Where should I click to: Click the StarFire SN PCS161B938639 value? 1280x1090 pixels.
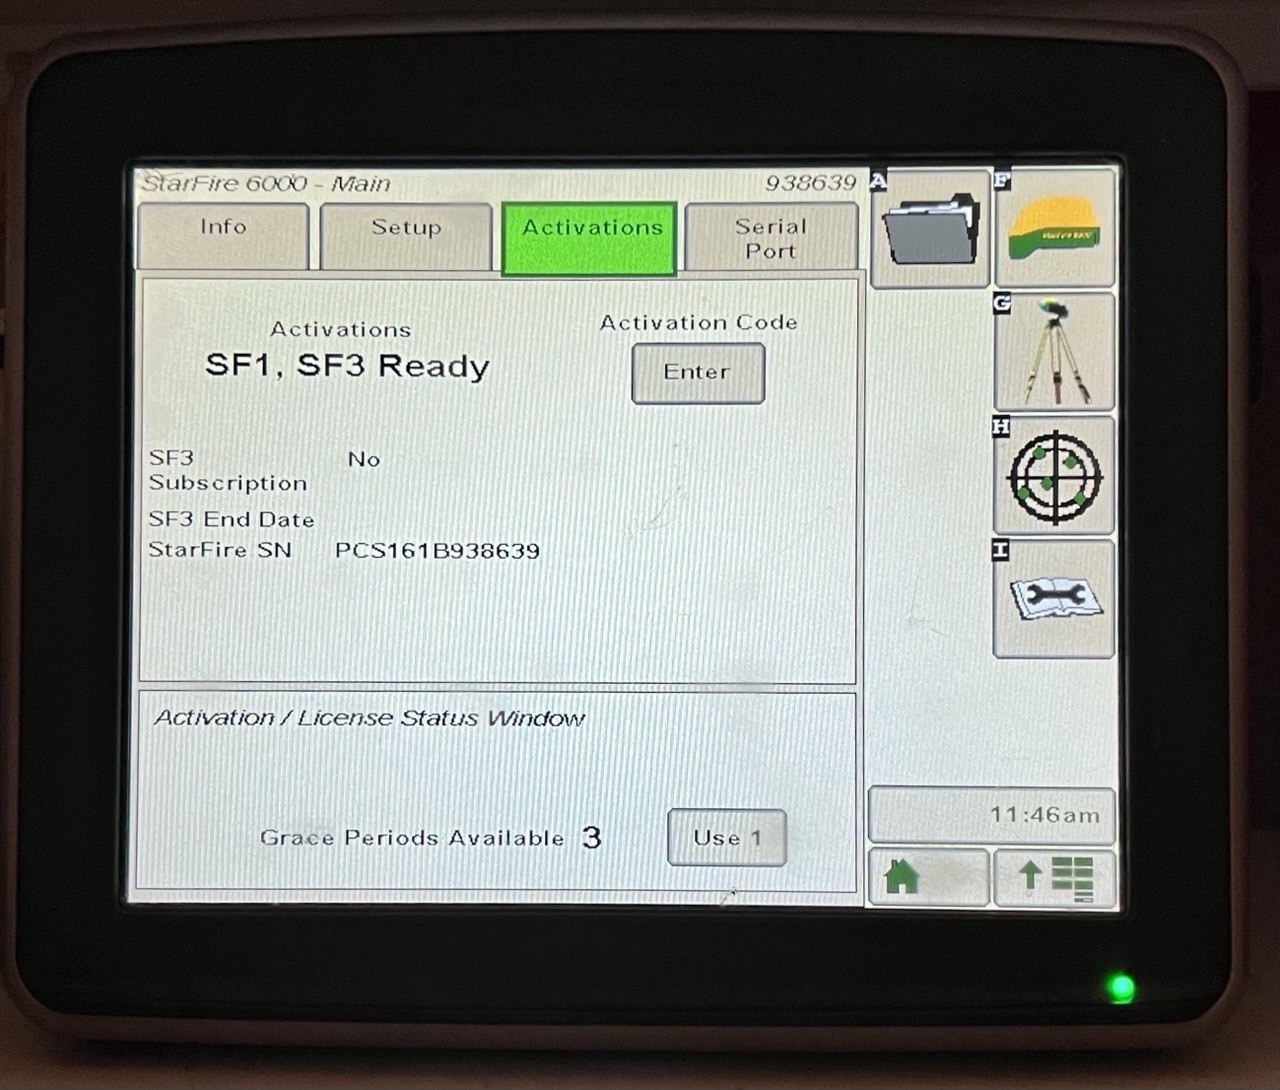point(437,551)
